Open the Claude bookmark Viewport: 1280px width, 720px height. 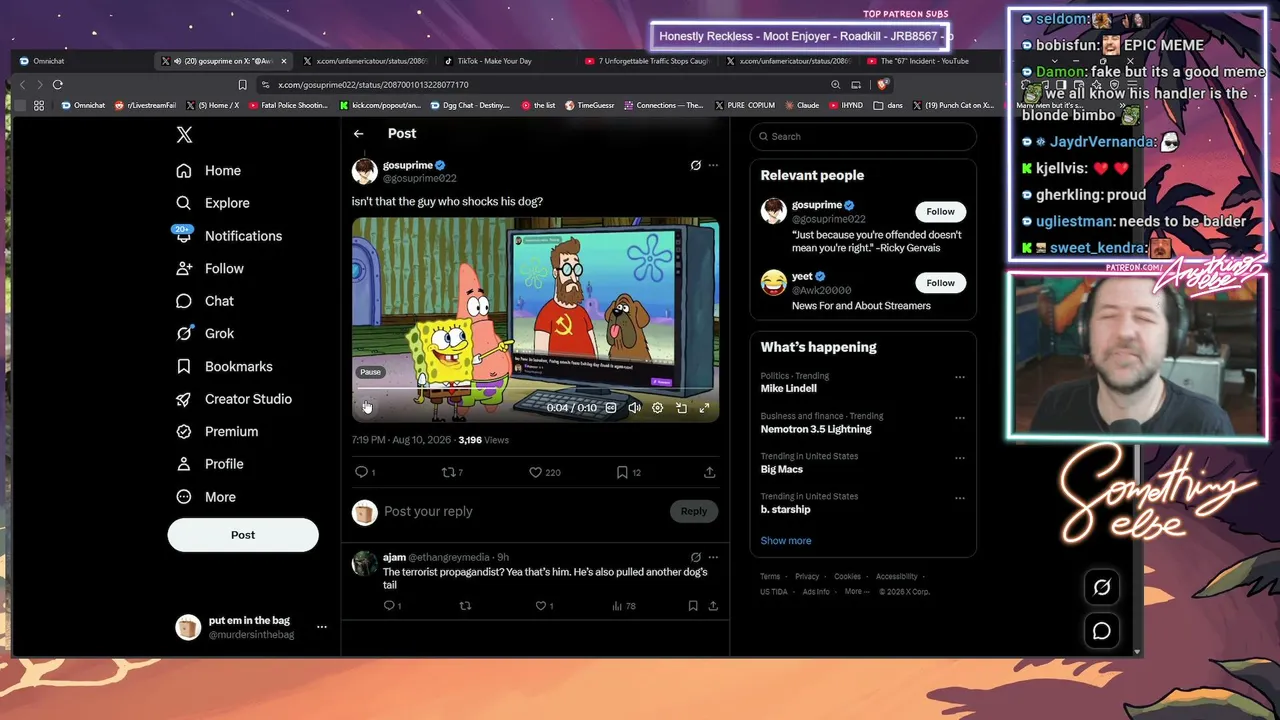[800, 105]
